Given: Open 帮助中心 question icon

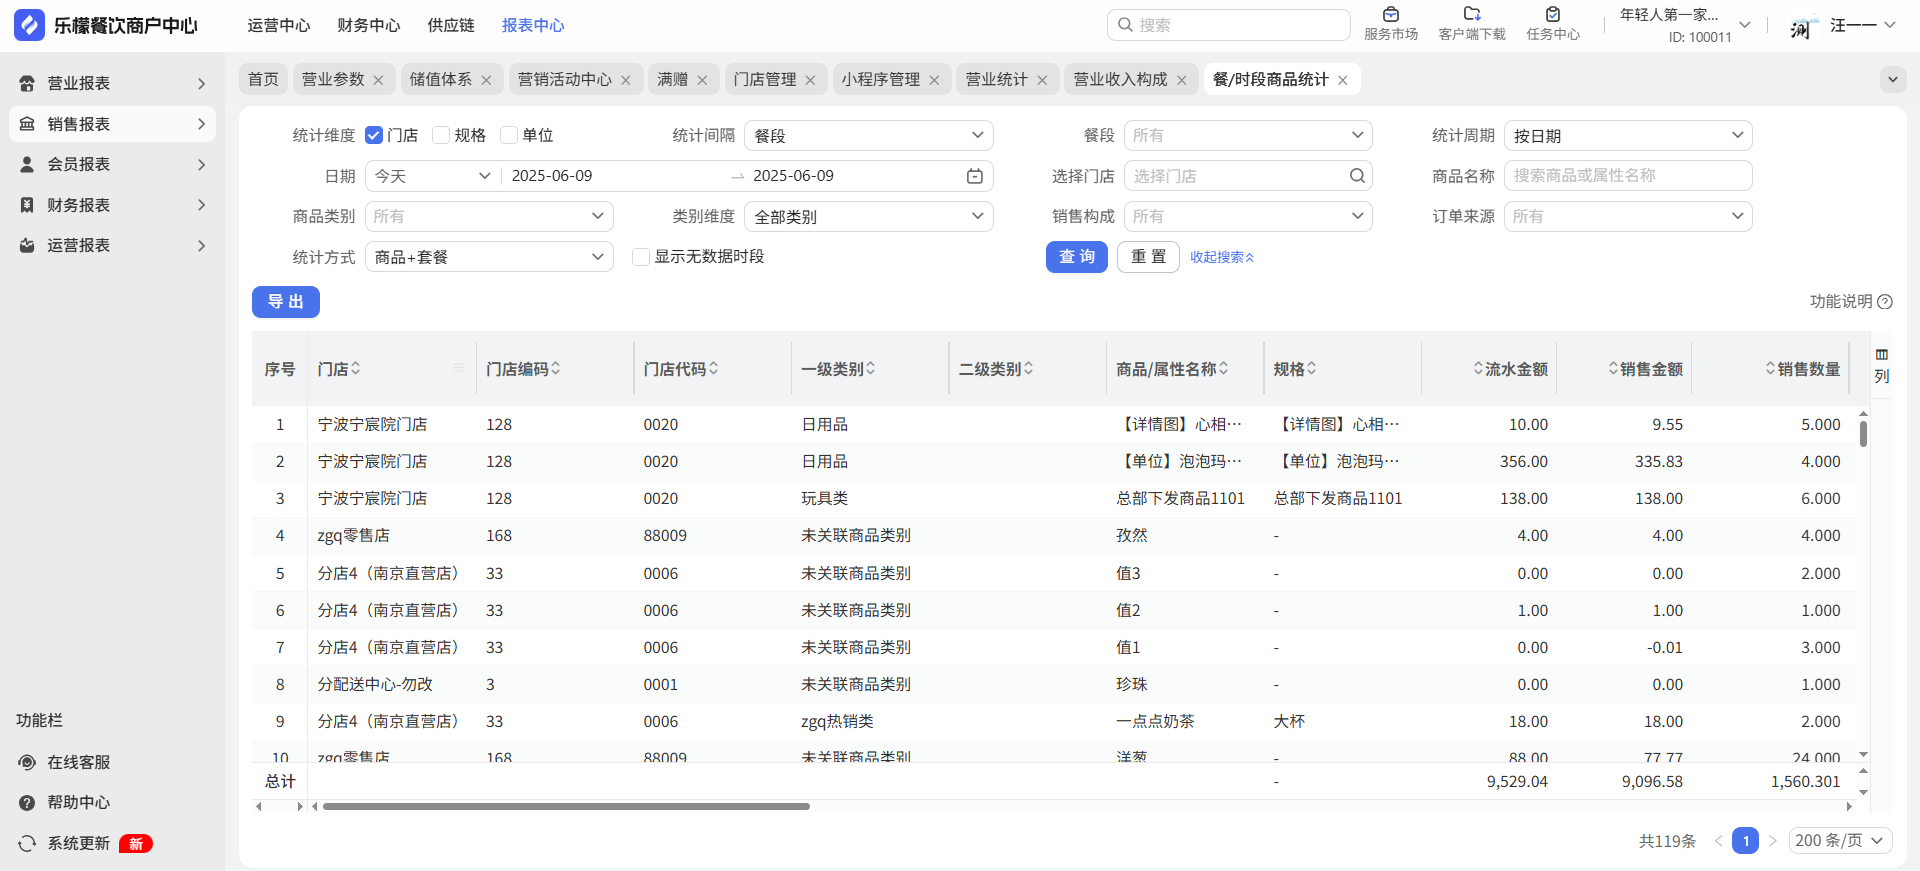Looking at the screenshot, I should 27,803.
